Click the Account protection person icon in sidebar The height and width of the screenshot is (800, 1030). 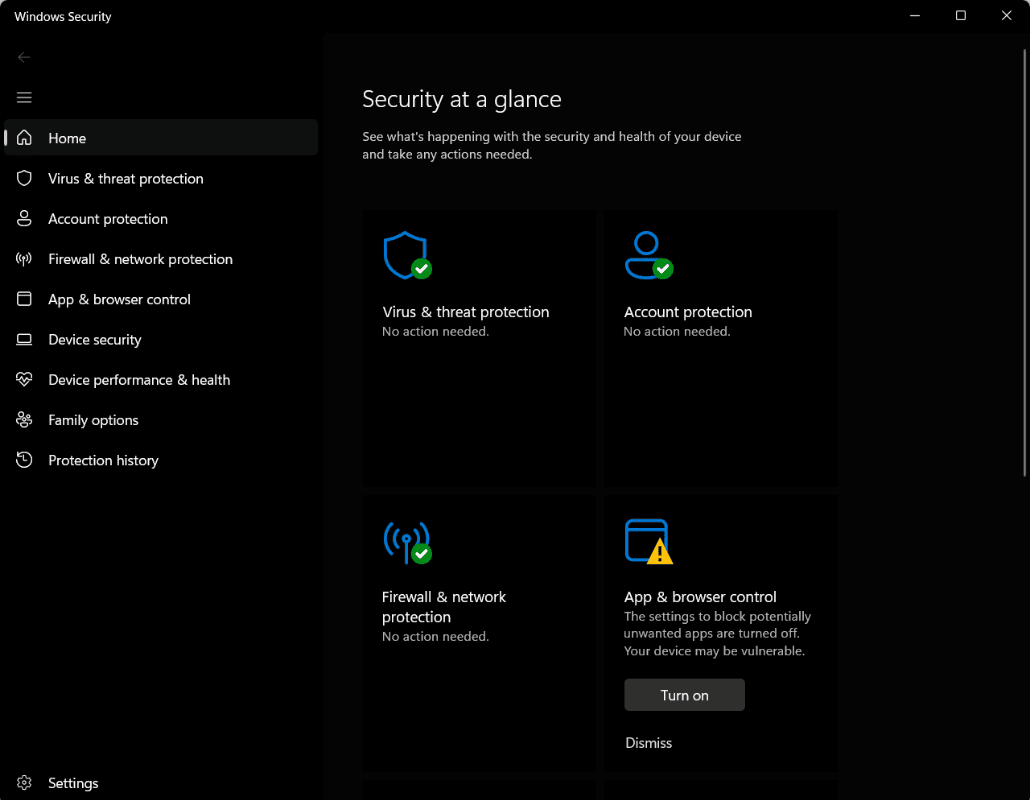click(x=24, y=218)
